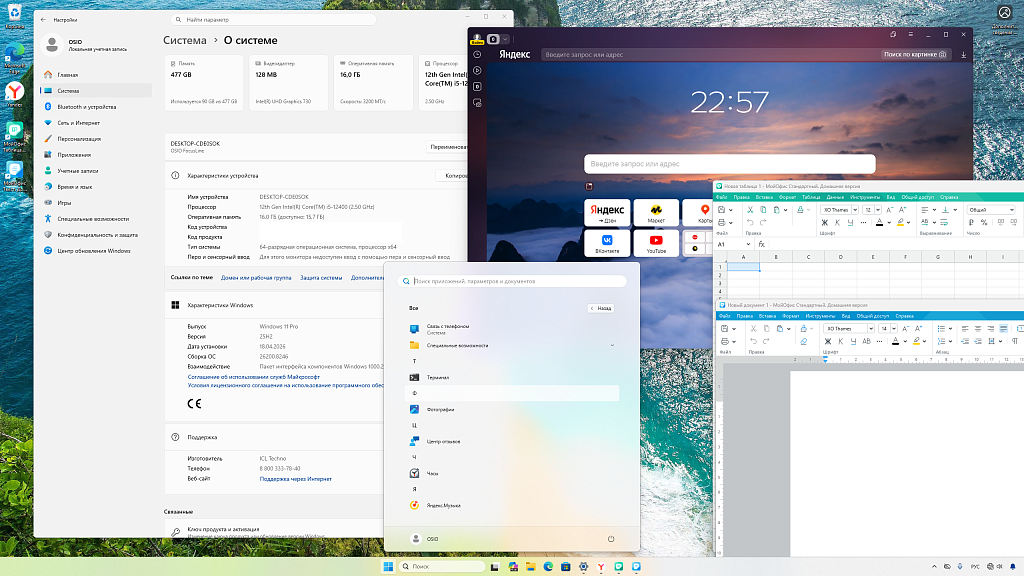The image size is (1024, 576).
Task: Open the document editor font size dropdown
Action: (894, 328)
